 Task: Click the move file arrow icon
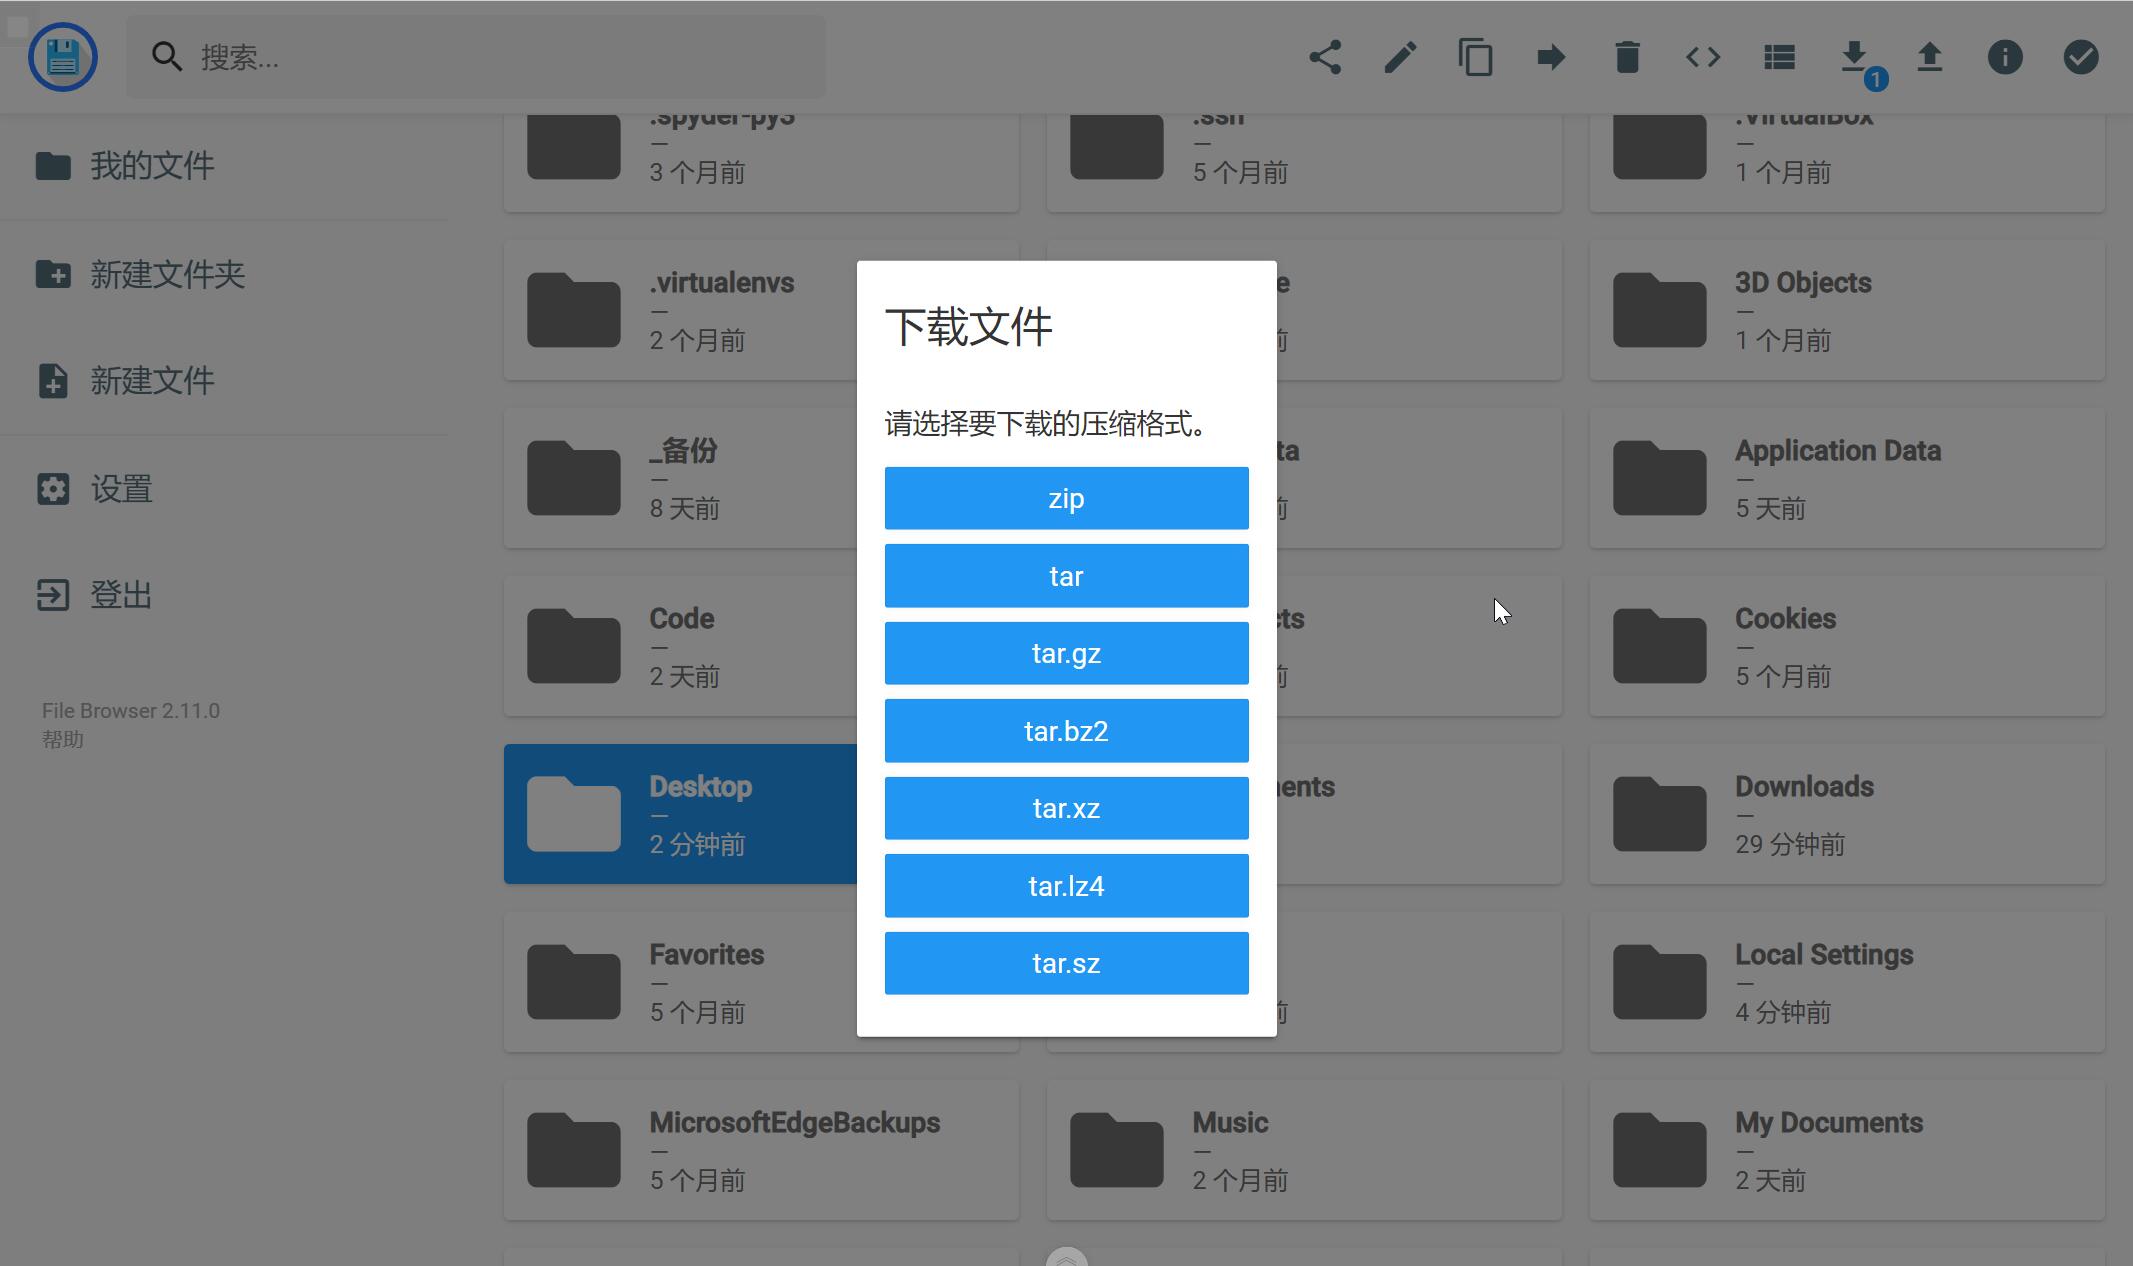point(1551,57)
